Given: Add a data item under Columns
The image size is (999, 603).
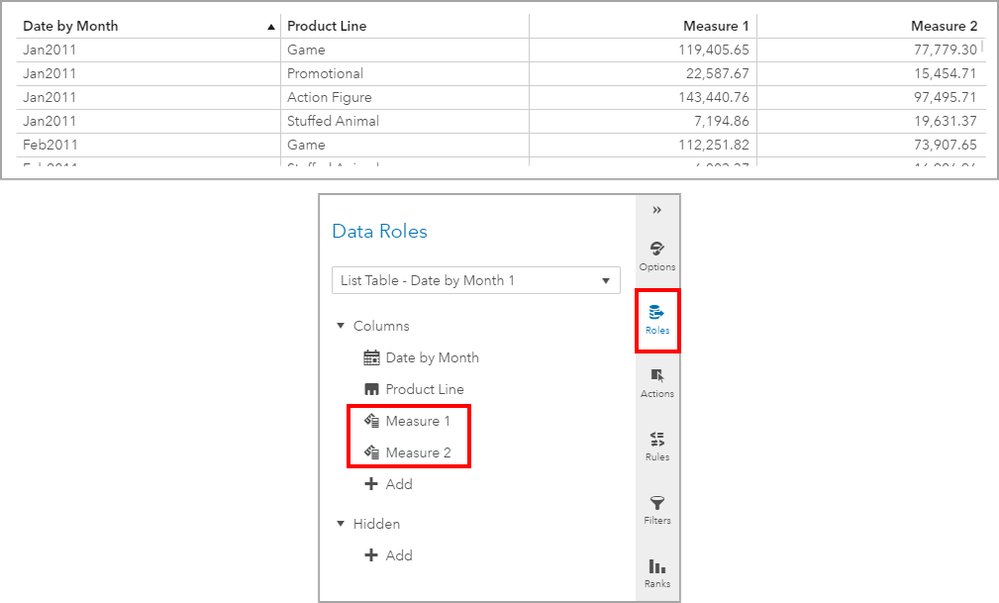Looking at the screenshot, I should click(388, 484).
